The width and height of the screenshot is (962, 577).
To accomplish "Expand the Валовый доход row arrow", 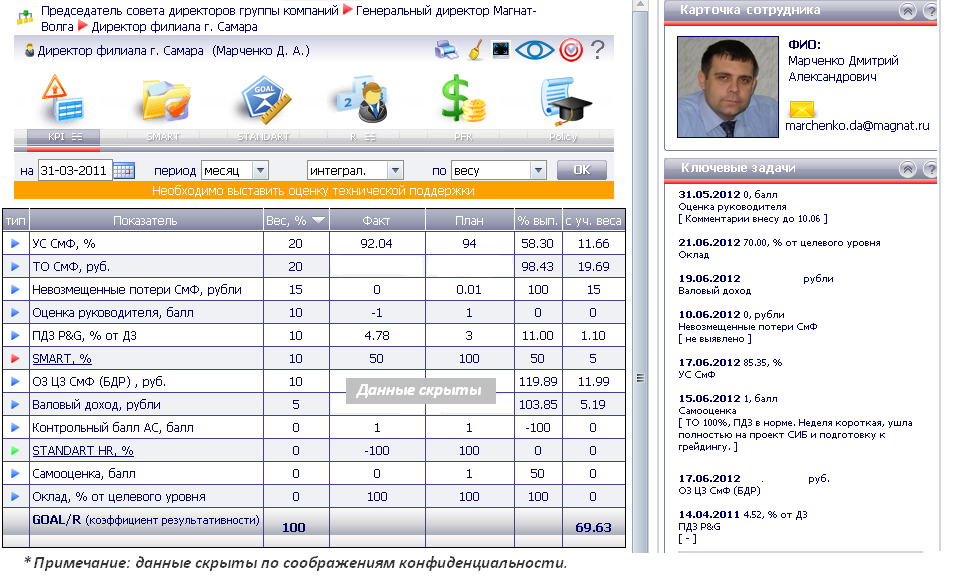I will [15, 405].
